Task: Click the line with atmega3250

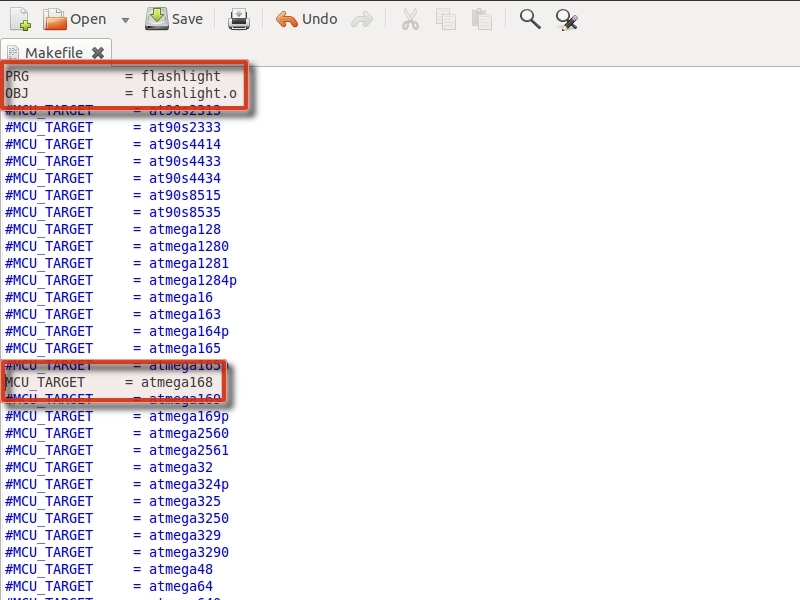Action: [x=117, y=518]
